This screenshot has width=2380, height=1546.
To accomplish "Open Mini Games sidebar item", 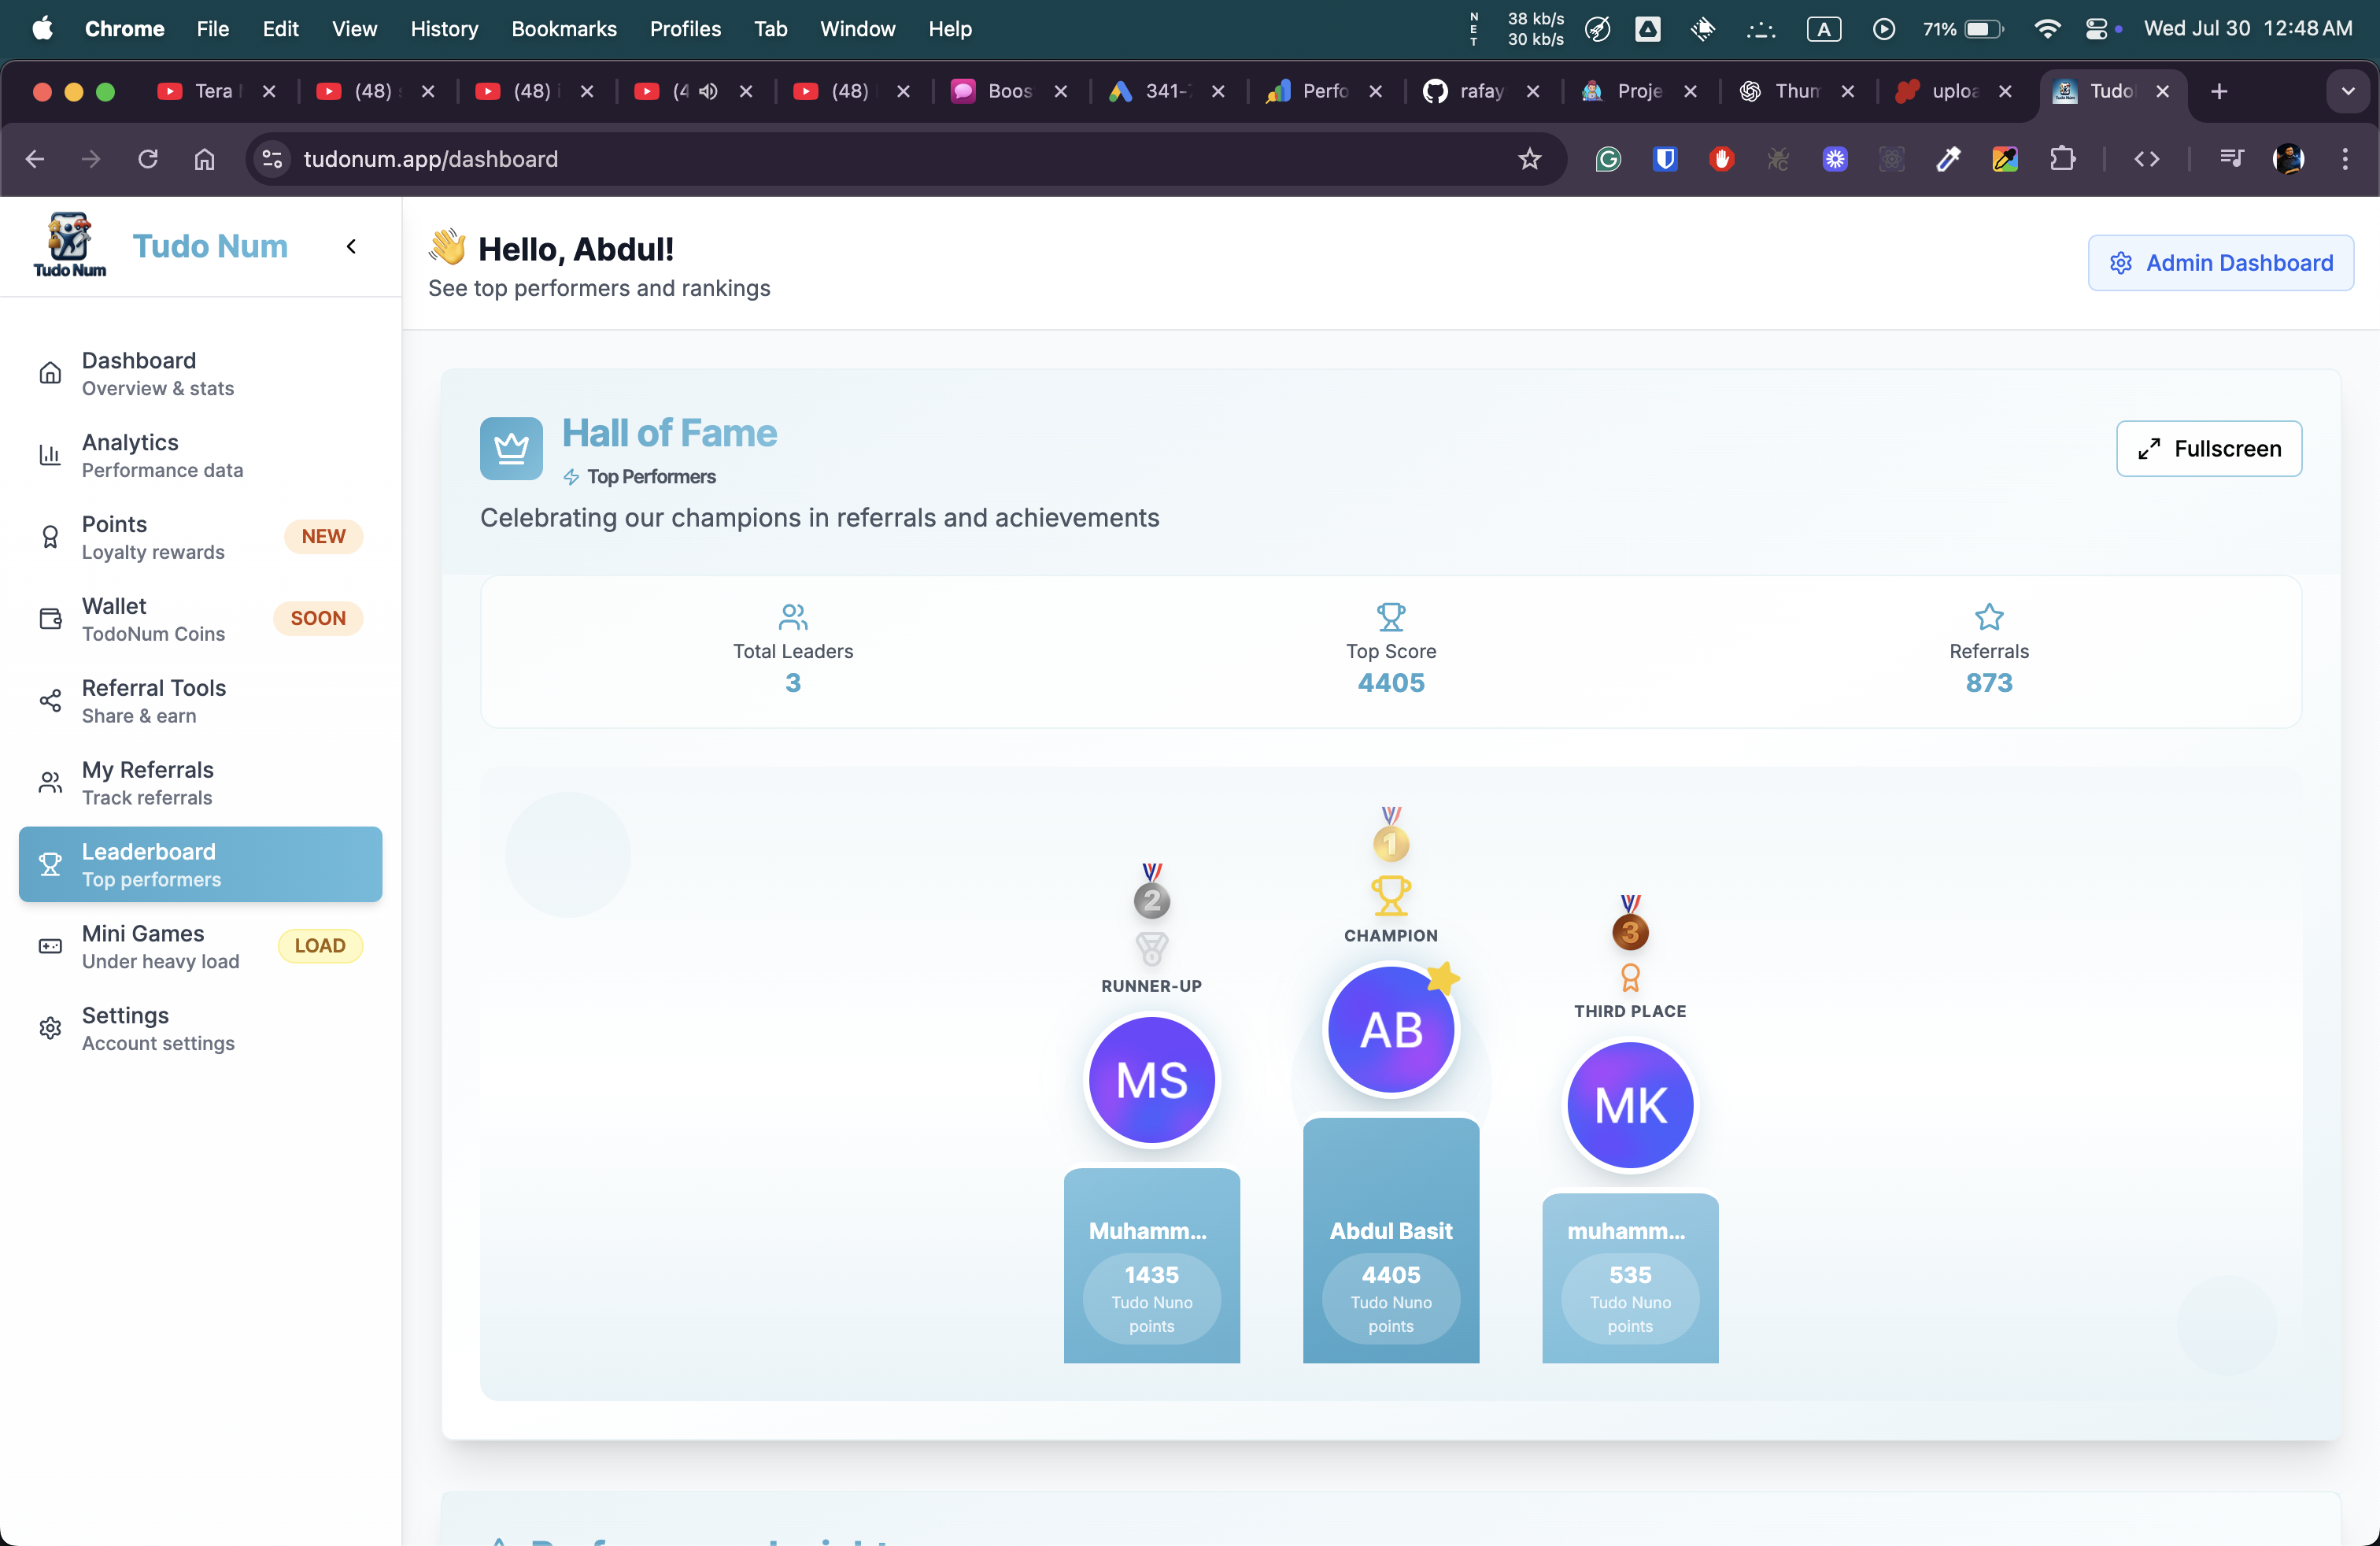I will pos(200,946).
